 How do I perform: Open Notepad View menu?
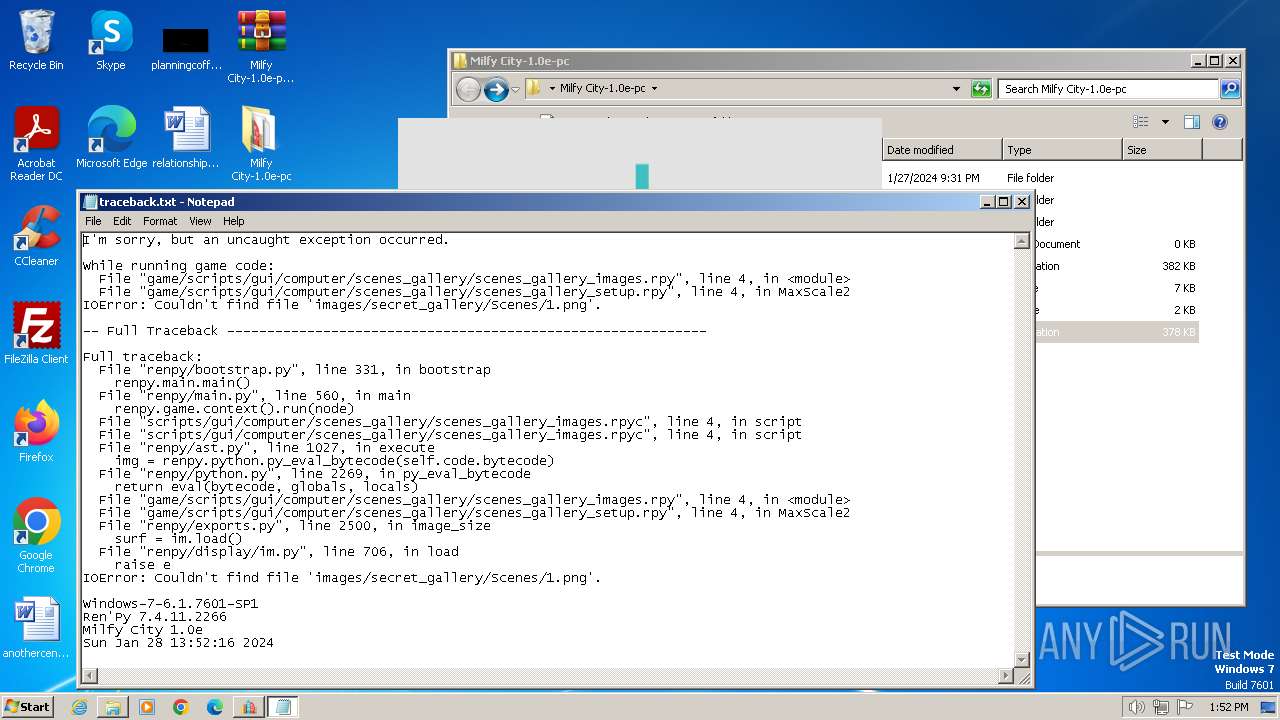[x=200, y=221]
